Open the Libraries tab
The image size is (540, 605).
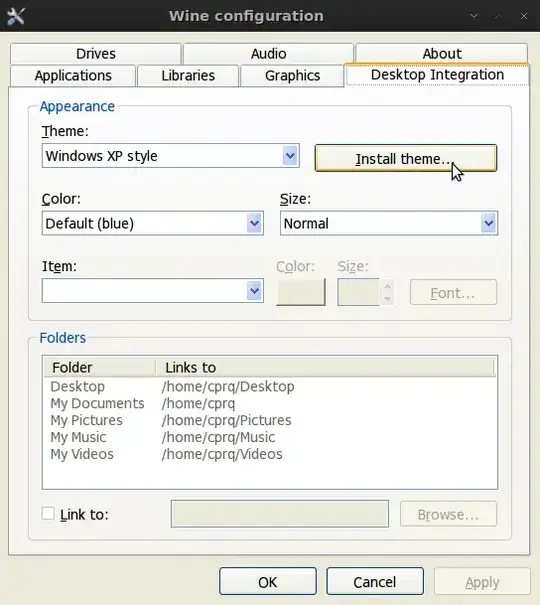click(188, 76)
